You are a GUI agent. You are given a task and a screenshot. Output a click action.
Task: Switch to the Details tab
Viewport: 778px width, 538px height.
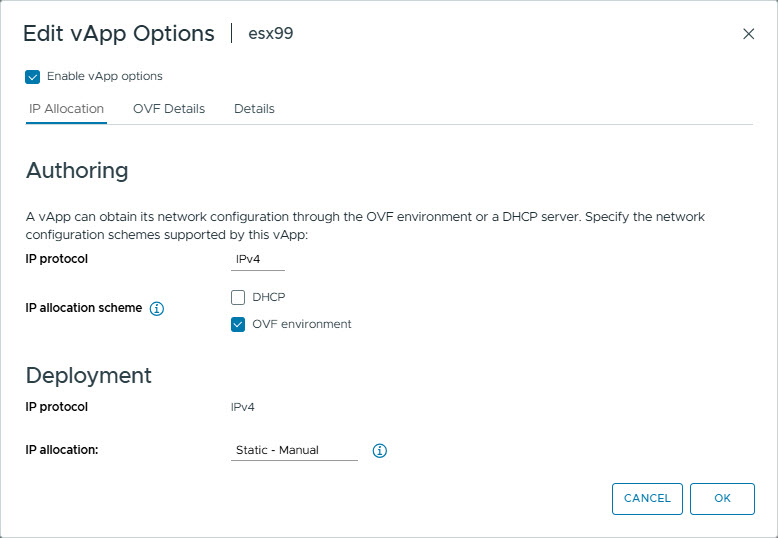point(254,109)
